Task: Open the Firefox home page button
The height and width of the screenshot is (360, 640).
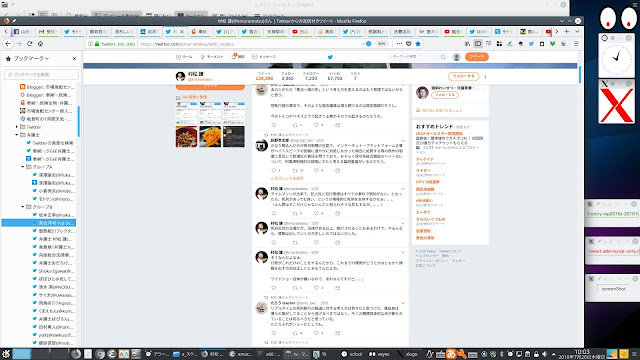Action: (x=40, y=44)
